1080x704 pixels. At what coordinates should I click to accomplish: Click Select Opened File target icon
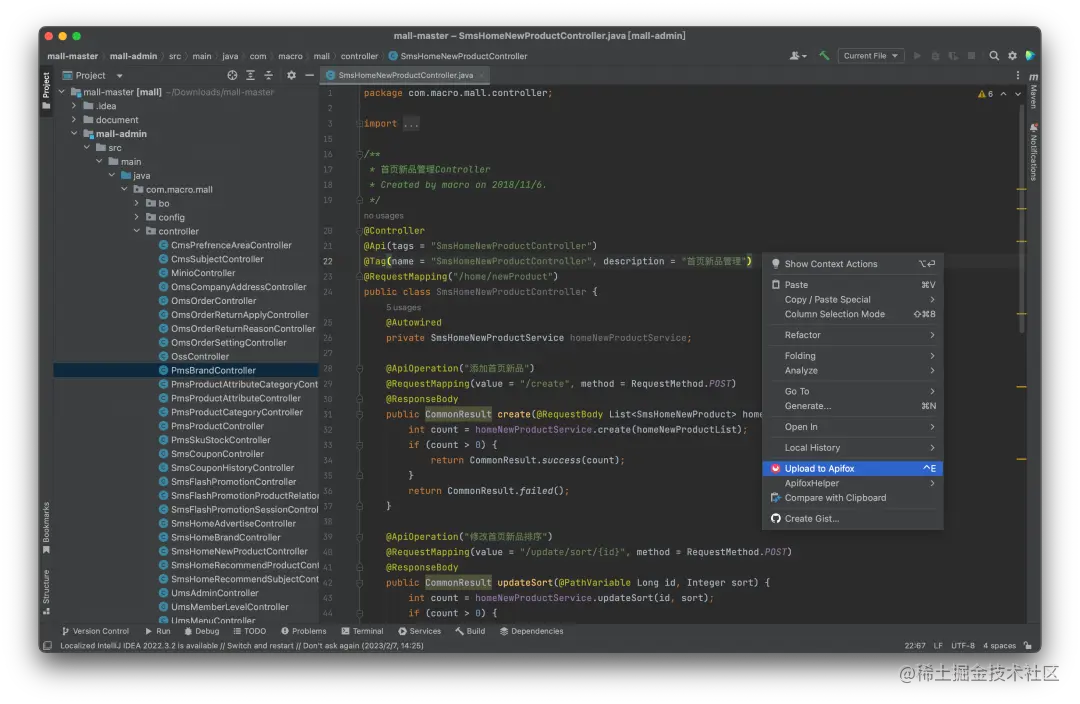coord(232,75)
